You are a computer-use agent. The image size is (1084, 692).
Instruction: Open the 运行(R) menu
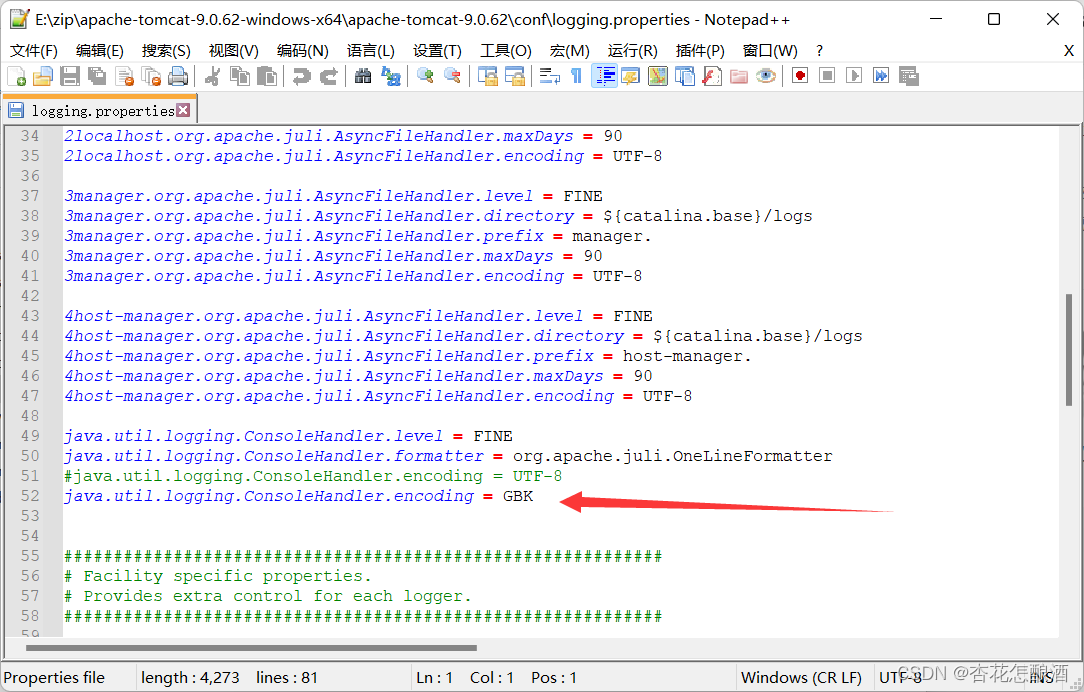634,50
